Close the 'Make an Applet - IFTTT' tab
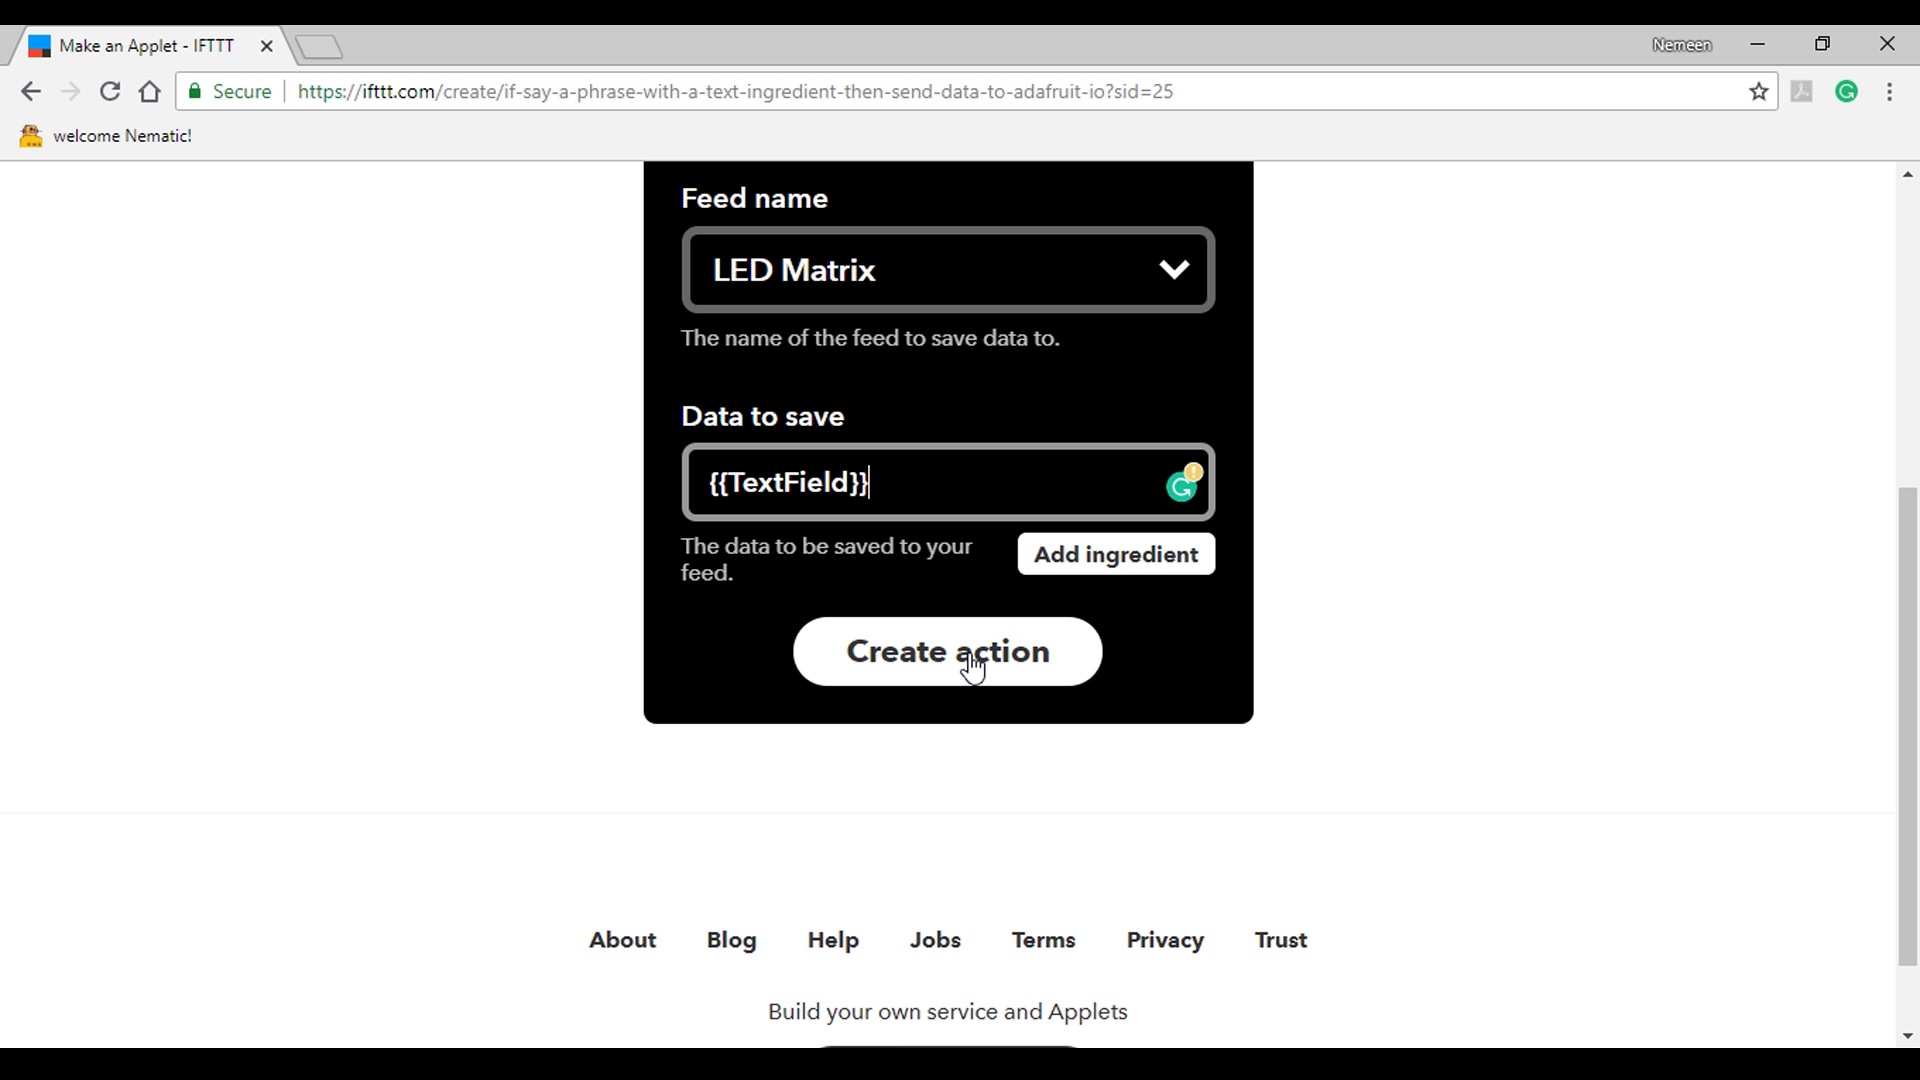The image size is (1920, 1080). [x=266, y=46]
